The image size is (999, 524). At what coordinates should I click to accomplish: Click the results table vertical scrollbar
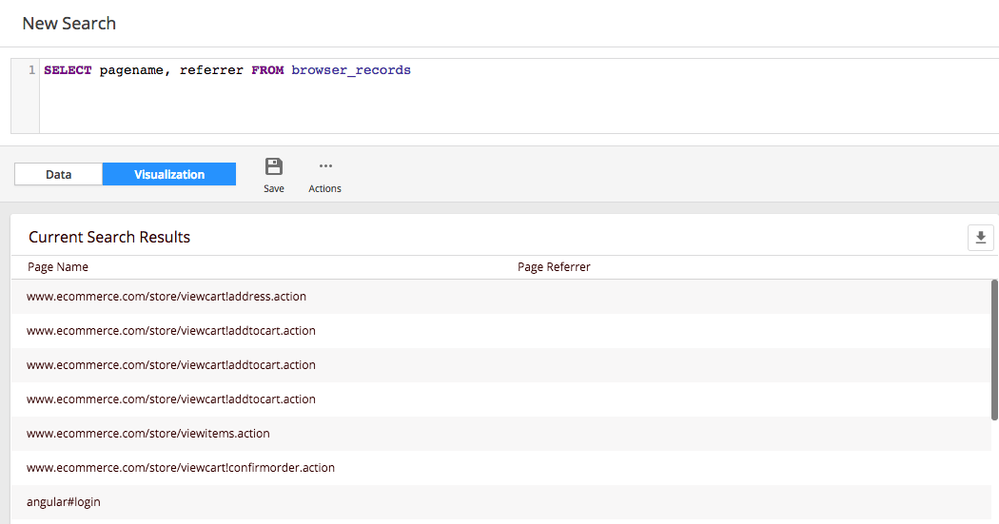pos(994,350)
